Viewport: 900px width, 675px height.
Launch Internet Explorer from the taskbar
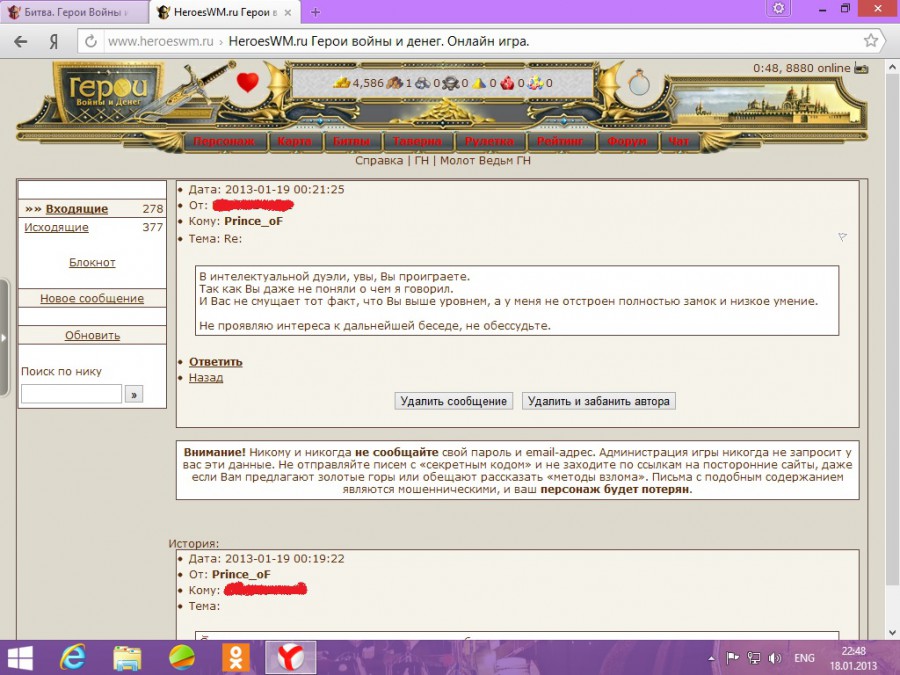(x=73, y=658)
